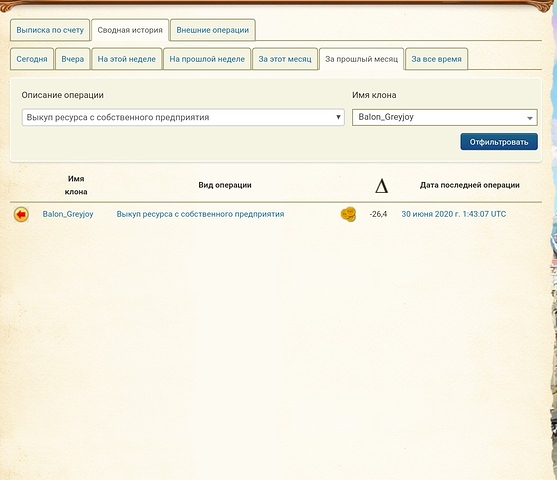Click the Дата последней операции column header

470,185
